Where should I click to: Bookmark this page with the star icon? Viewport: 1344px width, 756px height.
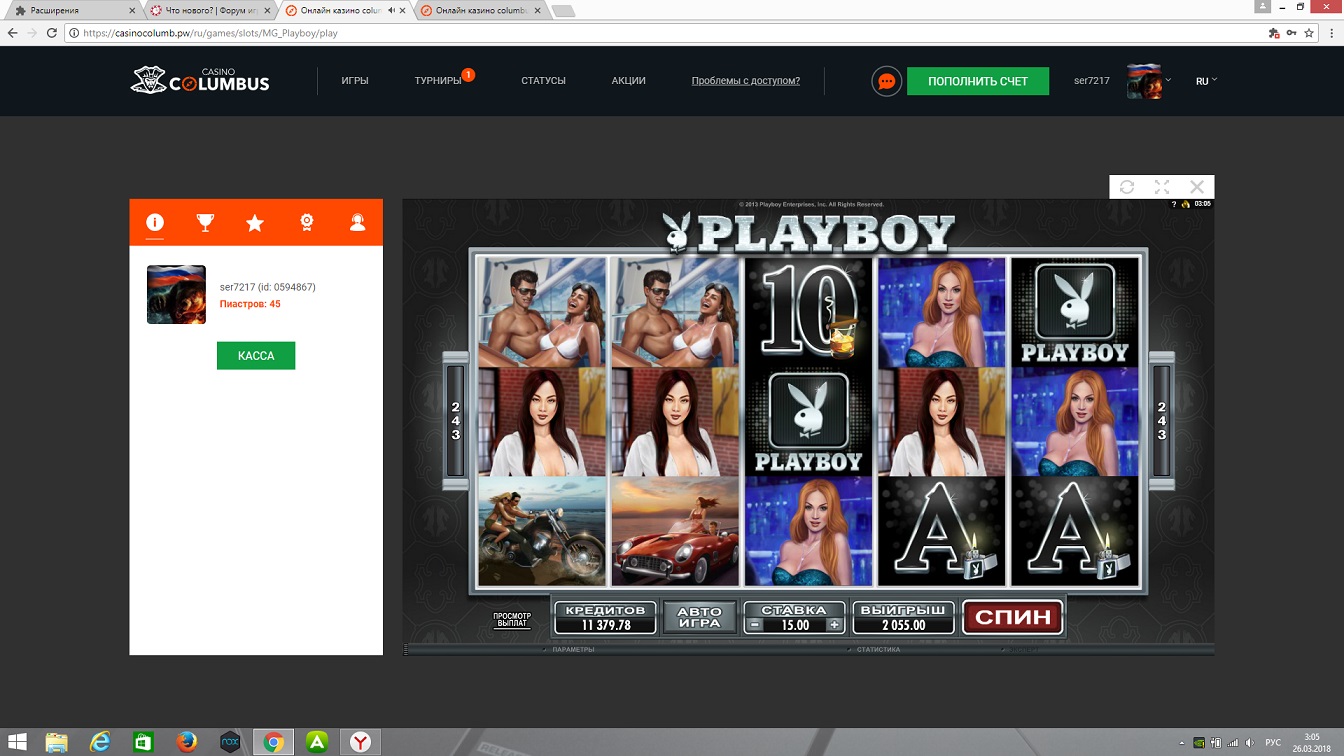(1309, 33)
